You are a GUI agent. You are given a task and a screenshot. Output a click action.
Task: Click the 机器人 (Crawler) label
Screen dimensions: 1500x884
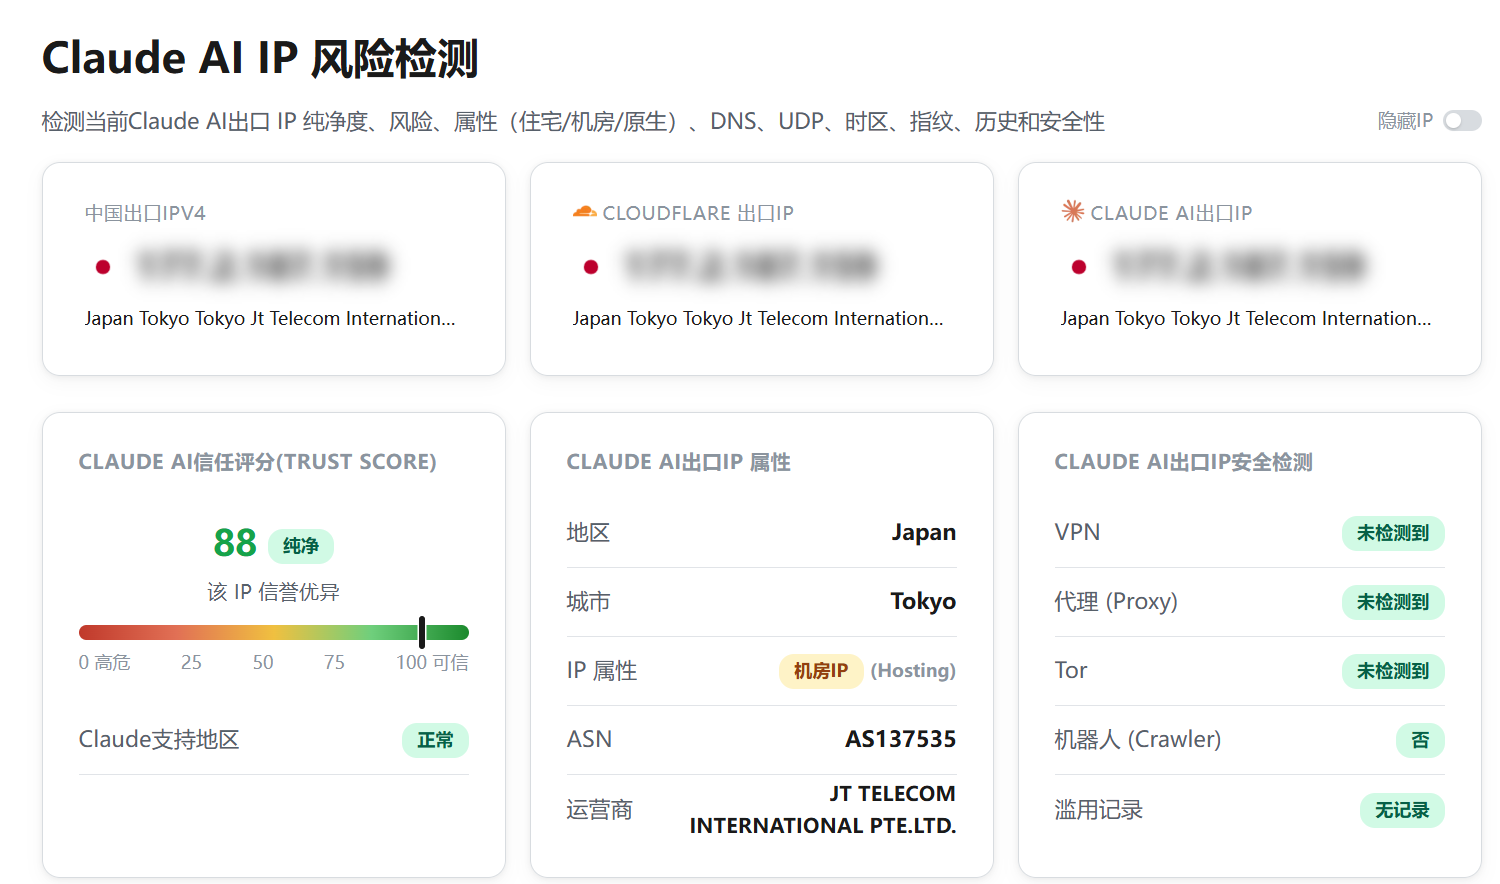(1138, 739)
